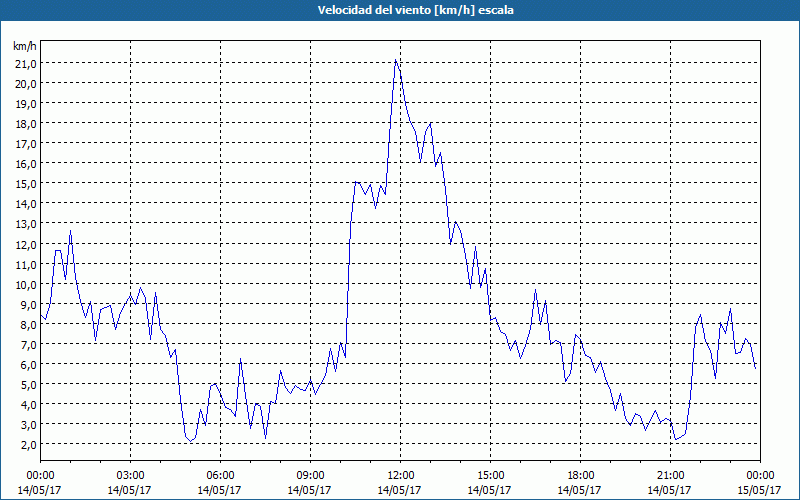The image size is (800, 500).
Task: Click the "18:00" x-axis time label
Action: click(580, 476)
